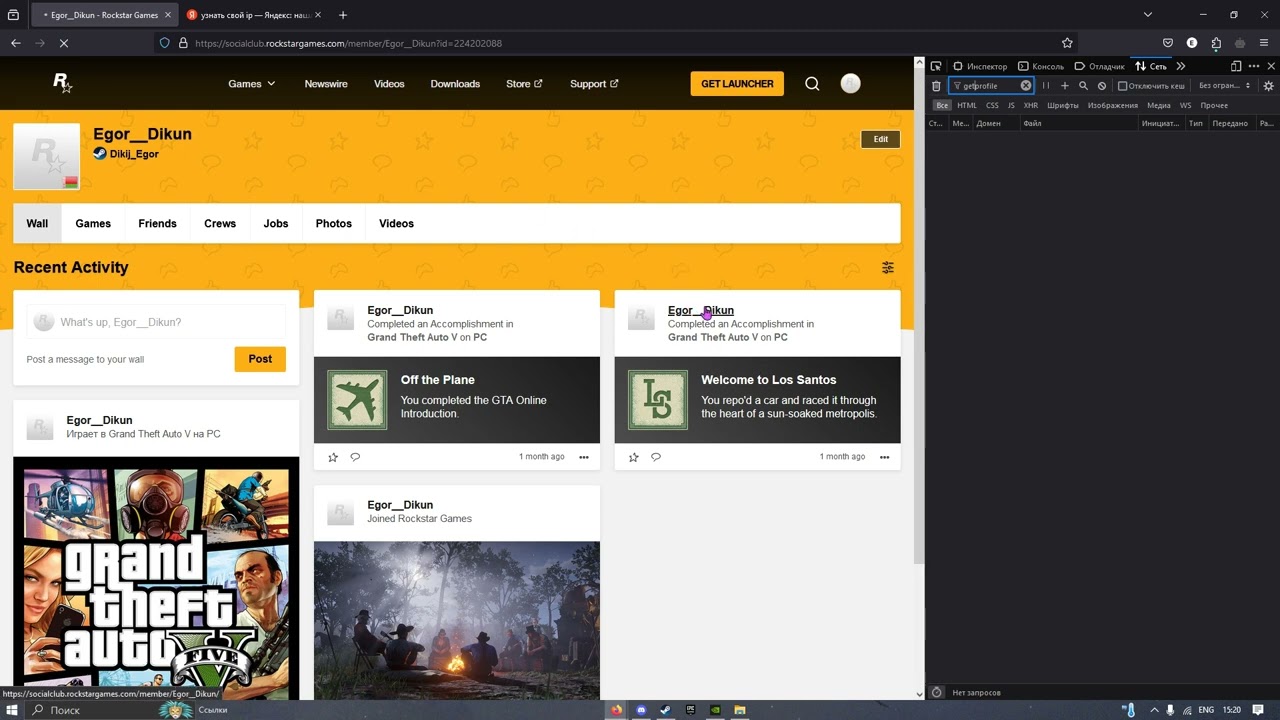The image size is (1280, 720).
Task: Switch to the Friends profile tab
Action: (157, 224)
